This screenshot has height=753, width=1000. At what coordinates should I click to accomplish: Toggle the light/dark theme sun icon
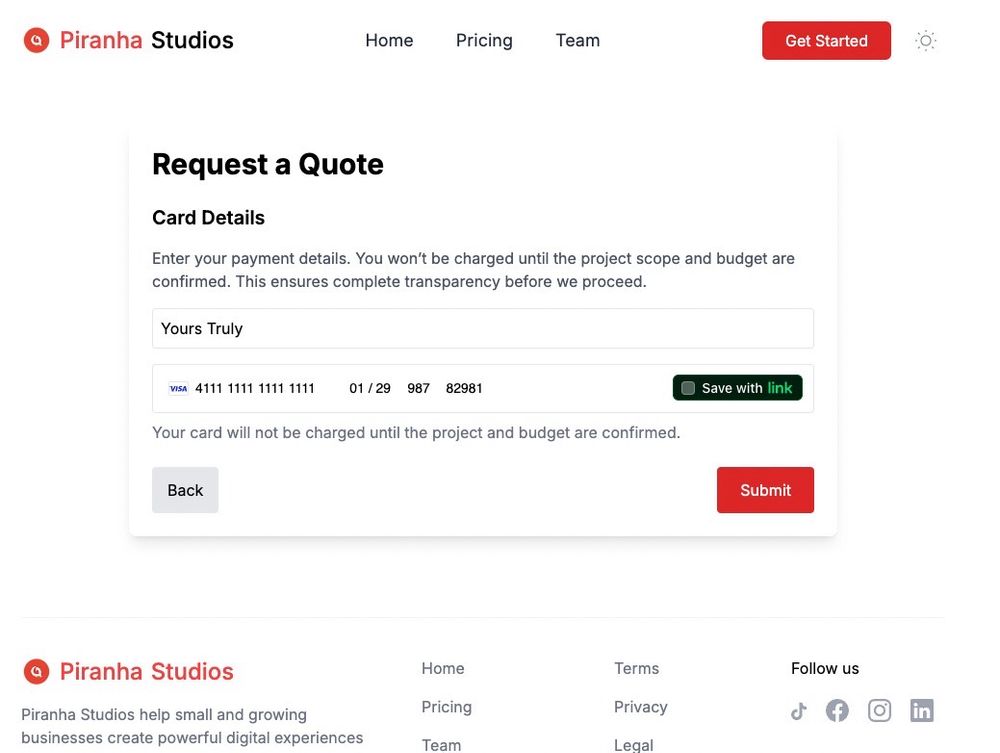tap(926, 41)
